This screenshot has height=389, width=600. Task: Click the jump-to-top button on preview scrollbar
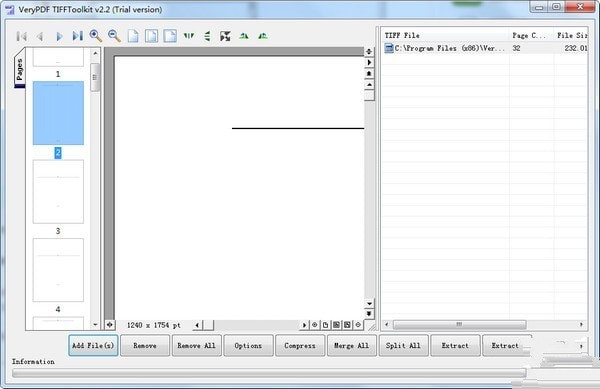click(x=369, y=73)
